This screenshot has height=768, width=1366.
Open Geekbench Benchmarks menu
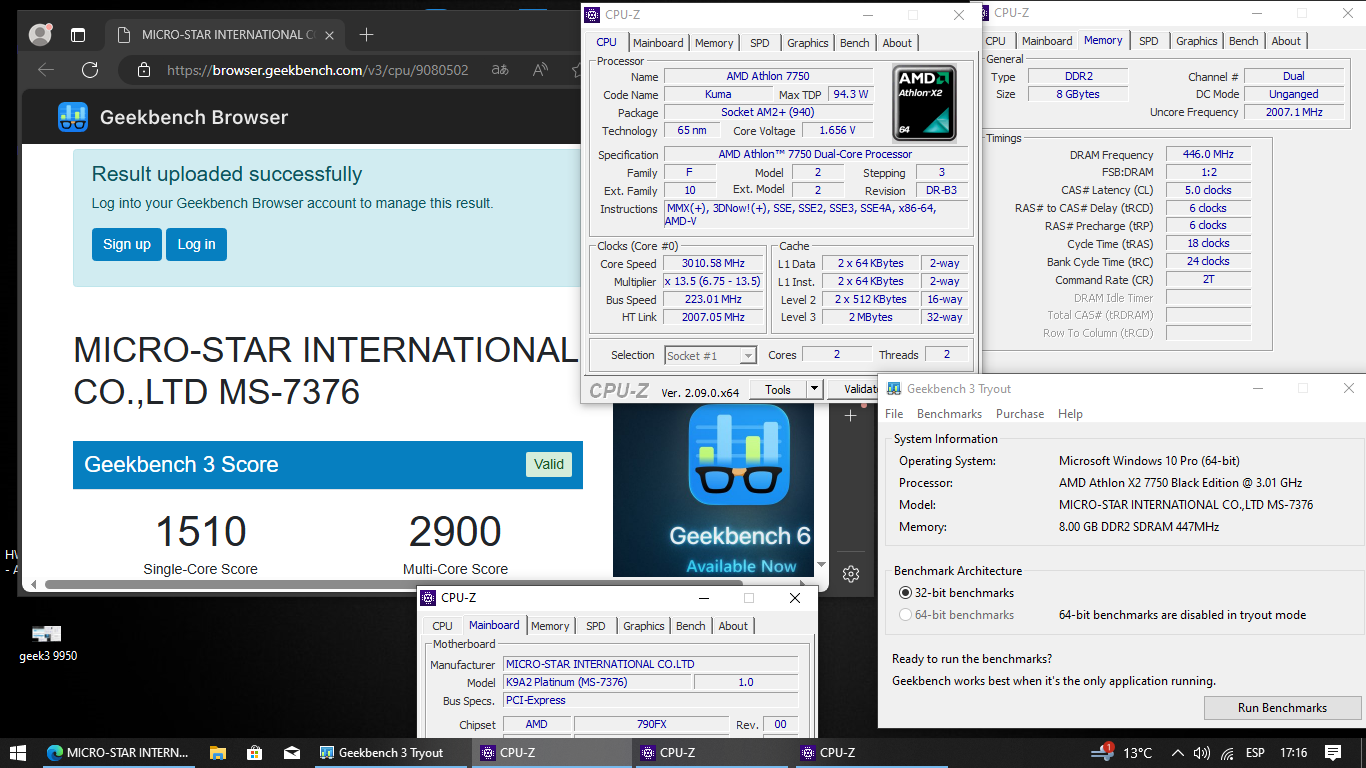click(949, 414)
